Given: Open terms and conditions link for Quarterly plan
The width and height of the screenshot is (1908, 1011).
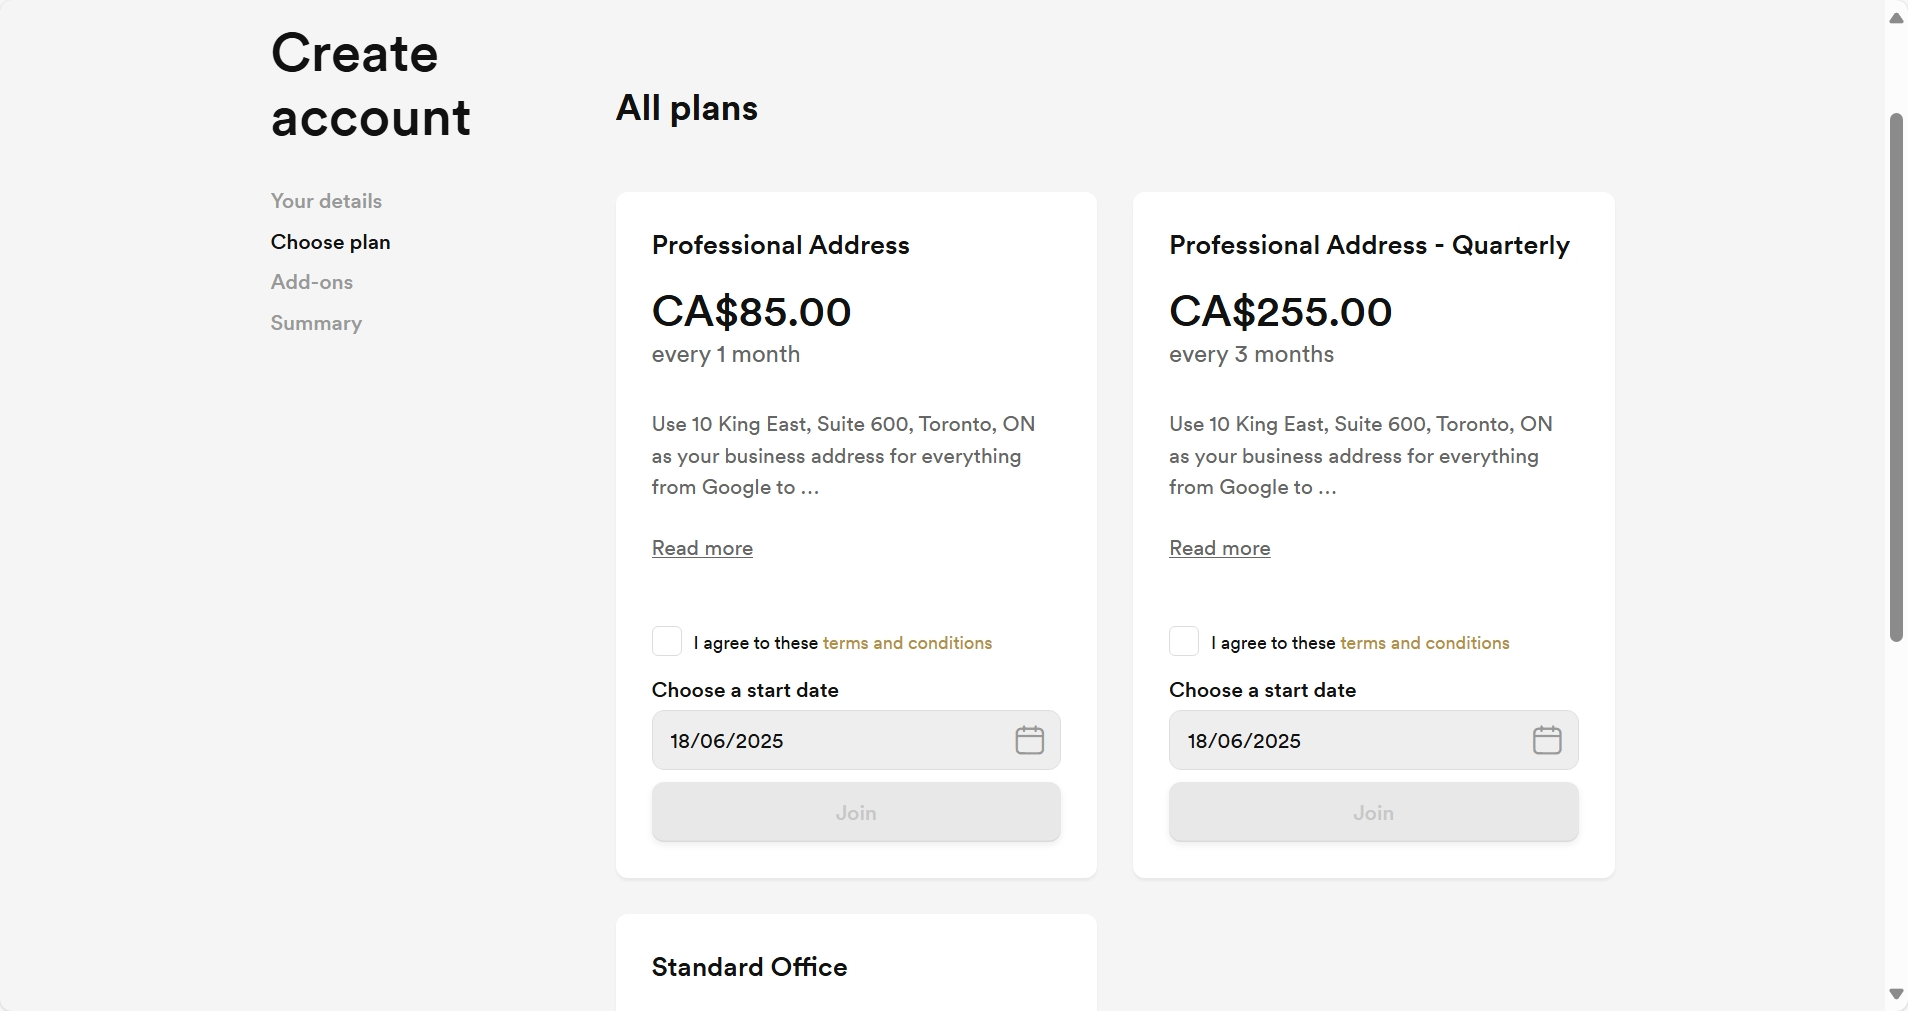Looking at the screenshot, I should coord(1424,643).
